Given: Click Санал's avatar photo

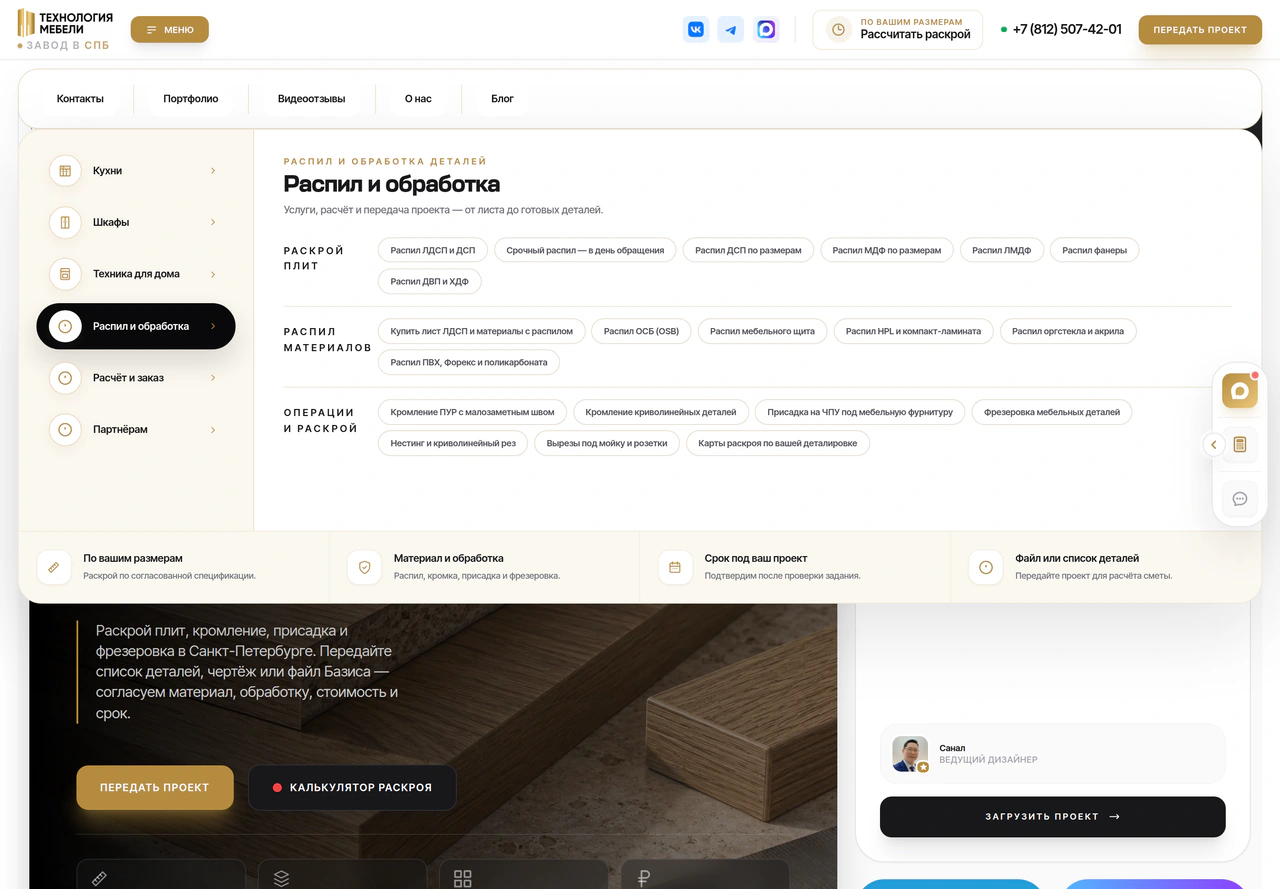Looking at the screenshot, I should point(910,754).
